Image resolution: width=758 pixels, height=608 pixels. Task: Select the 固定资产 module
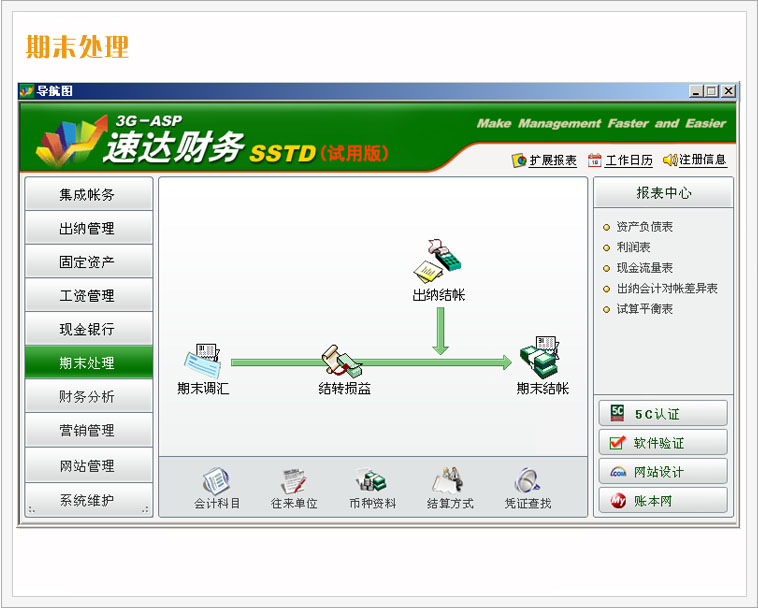coord(89,261)
